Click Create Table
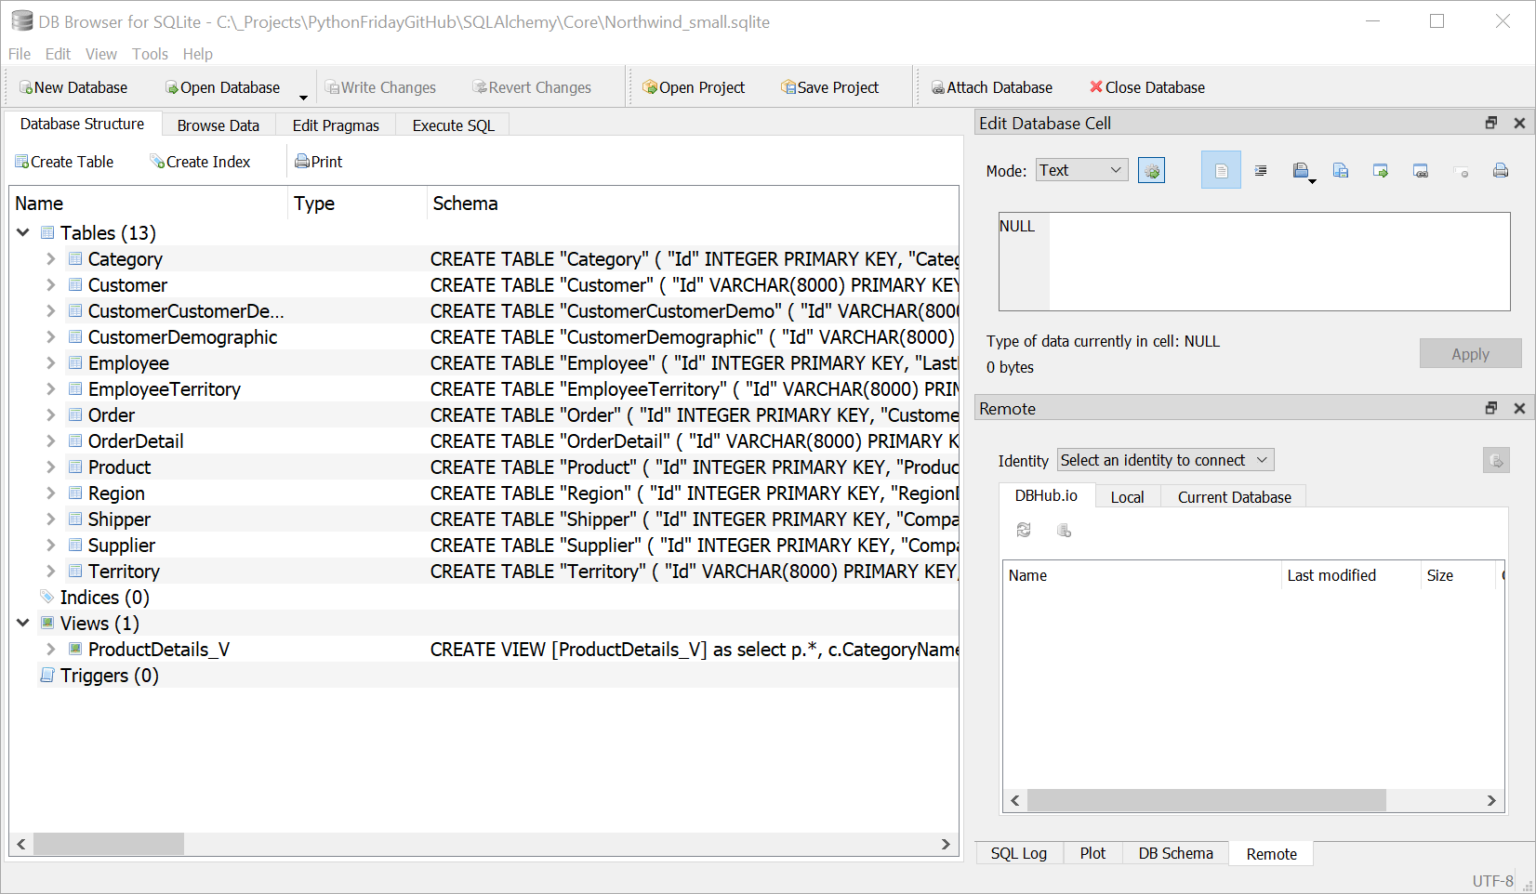This screenshot has height=894, width=1536. pyautogui.click(x=65, y=161)
